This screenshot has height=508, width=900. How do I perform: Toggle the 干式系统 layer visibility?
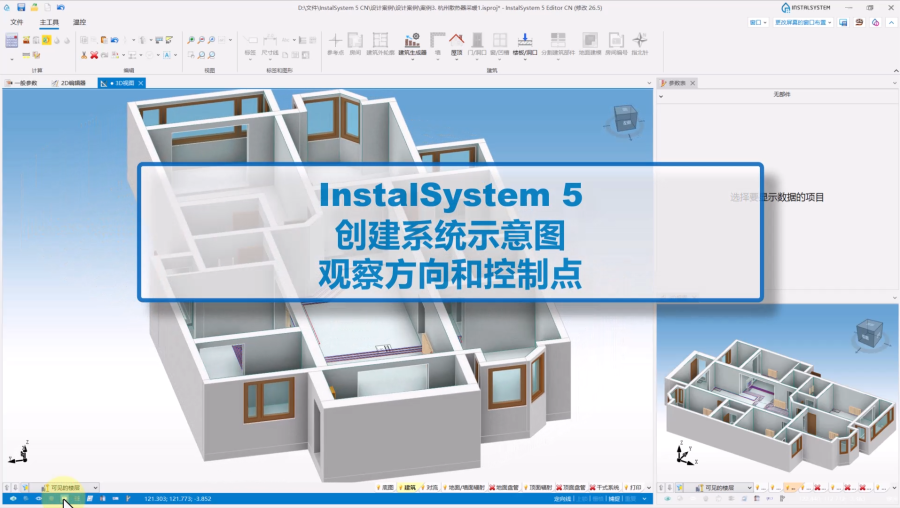tap(605, 487)
